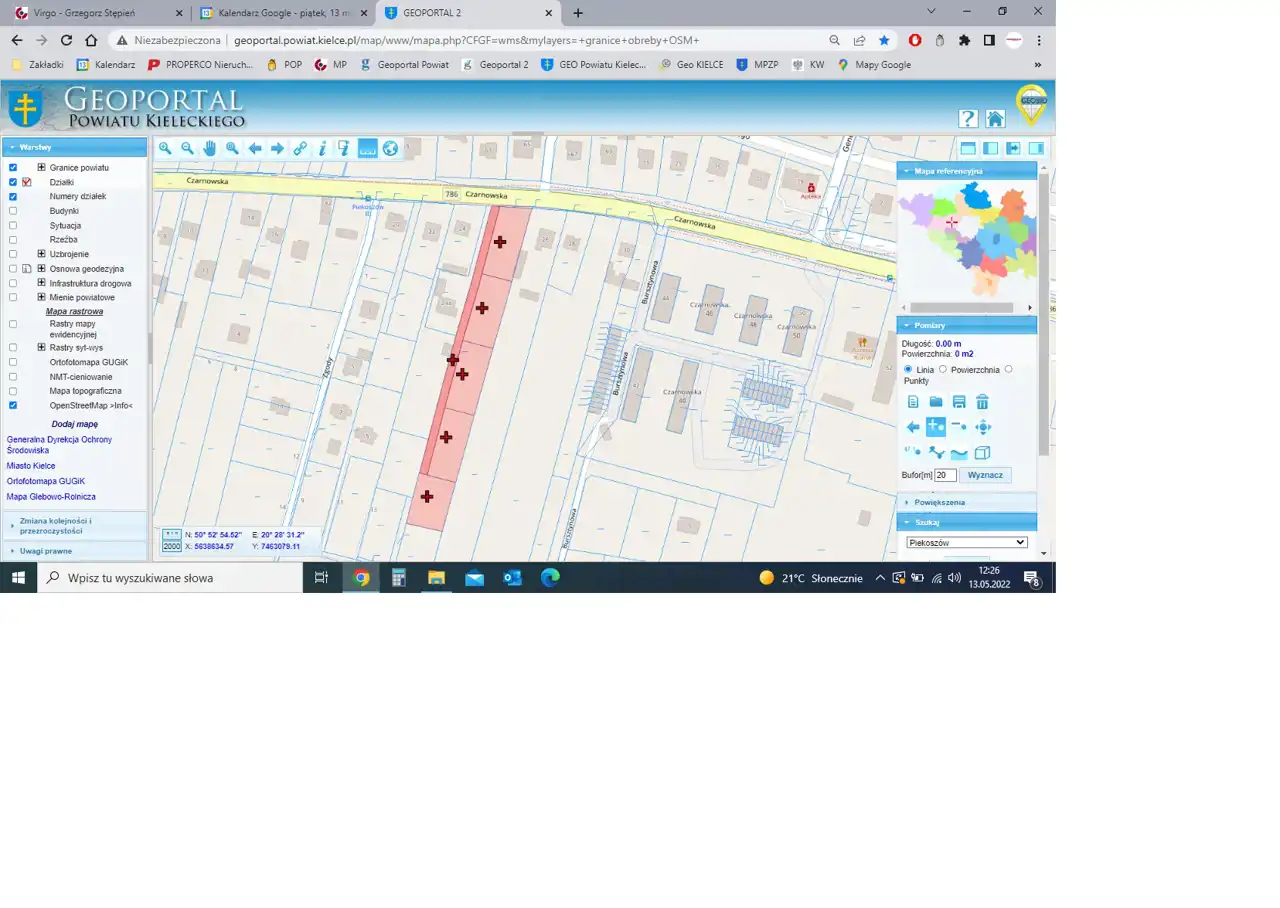Show full extent with globe icon
1280x908 pixels.
(390, 148)
